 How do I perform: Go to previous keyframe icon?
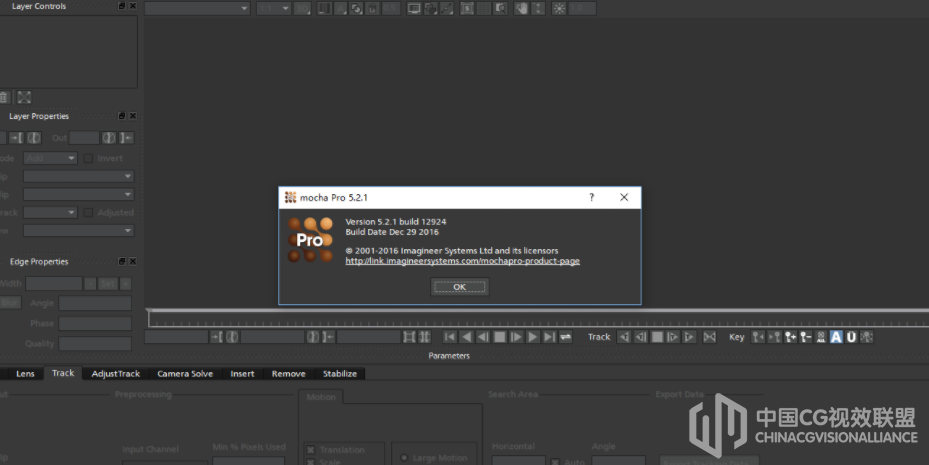(758, 337)
